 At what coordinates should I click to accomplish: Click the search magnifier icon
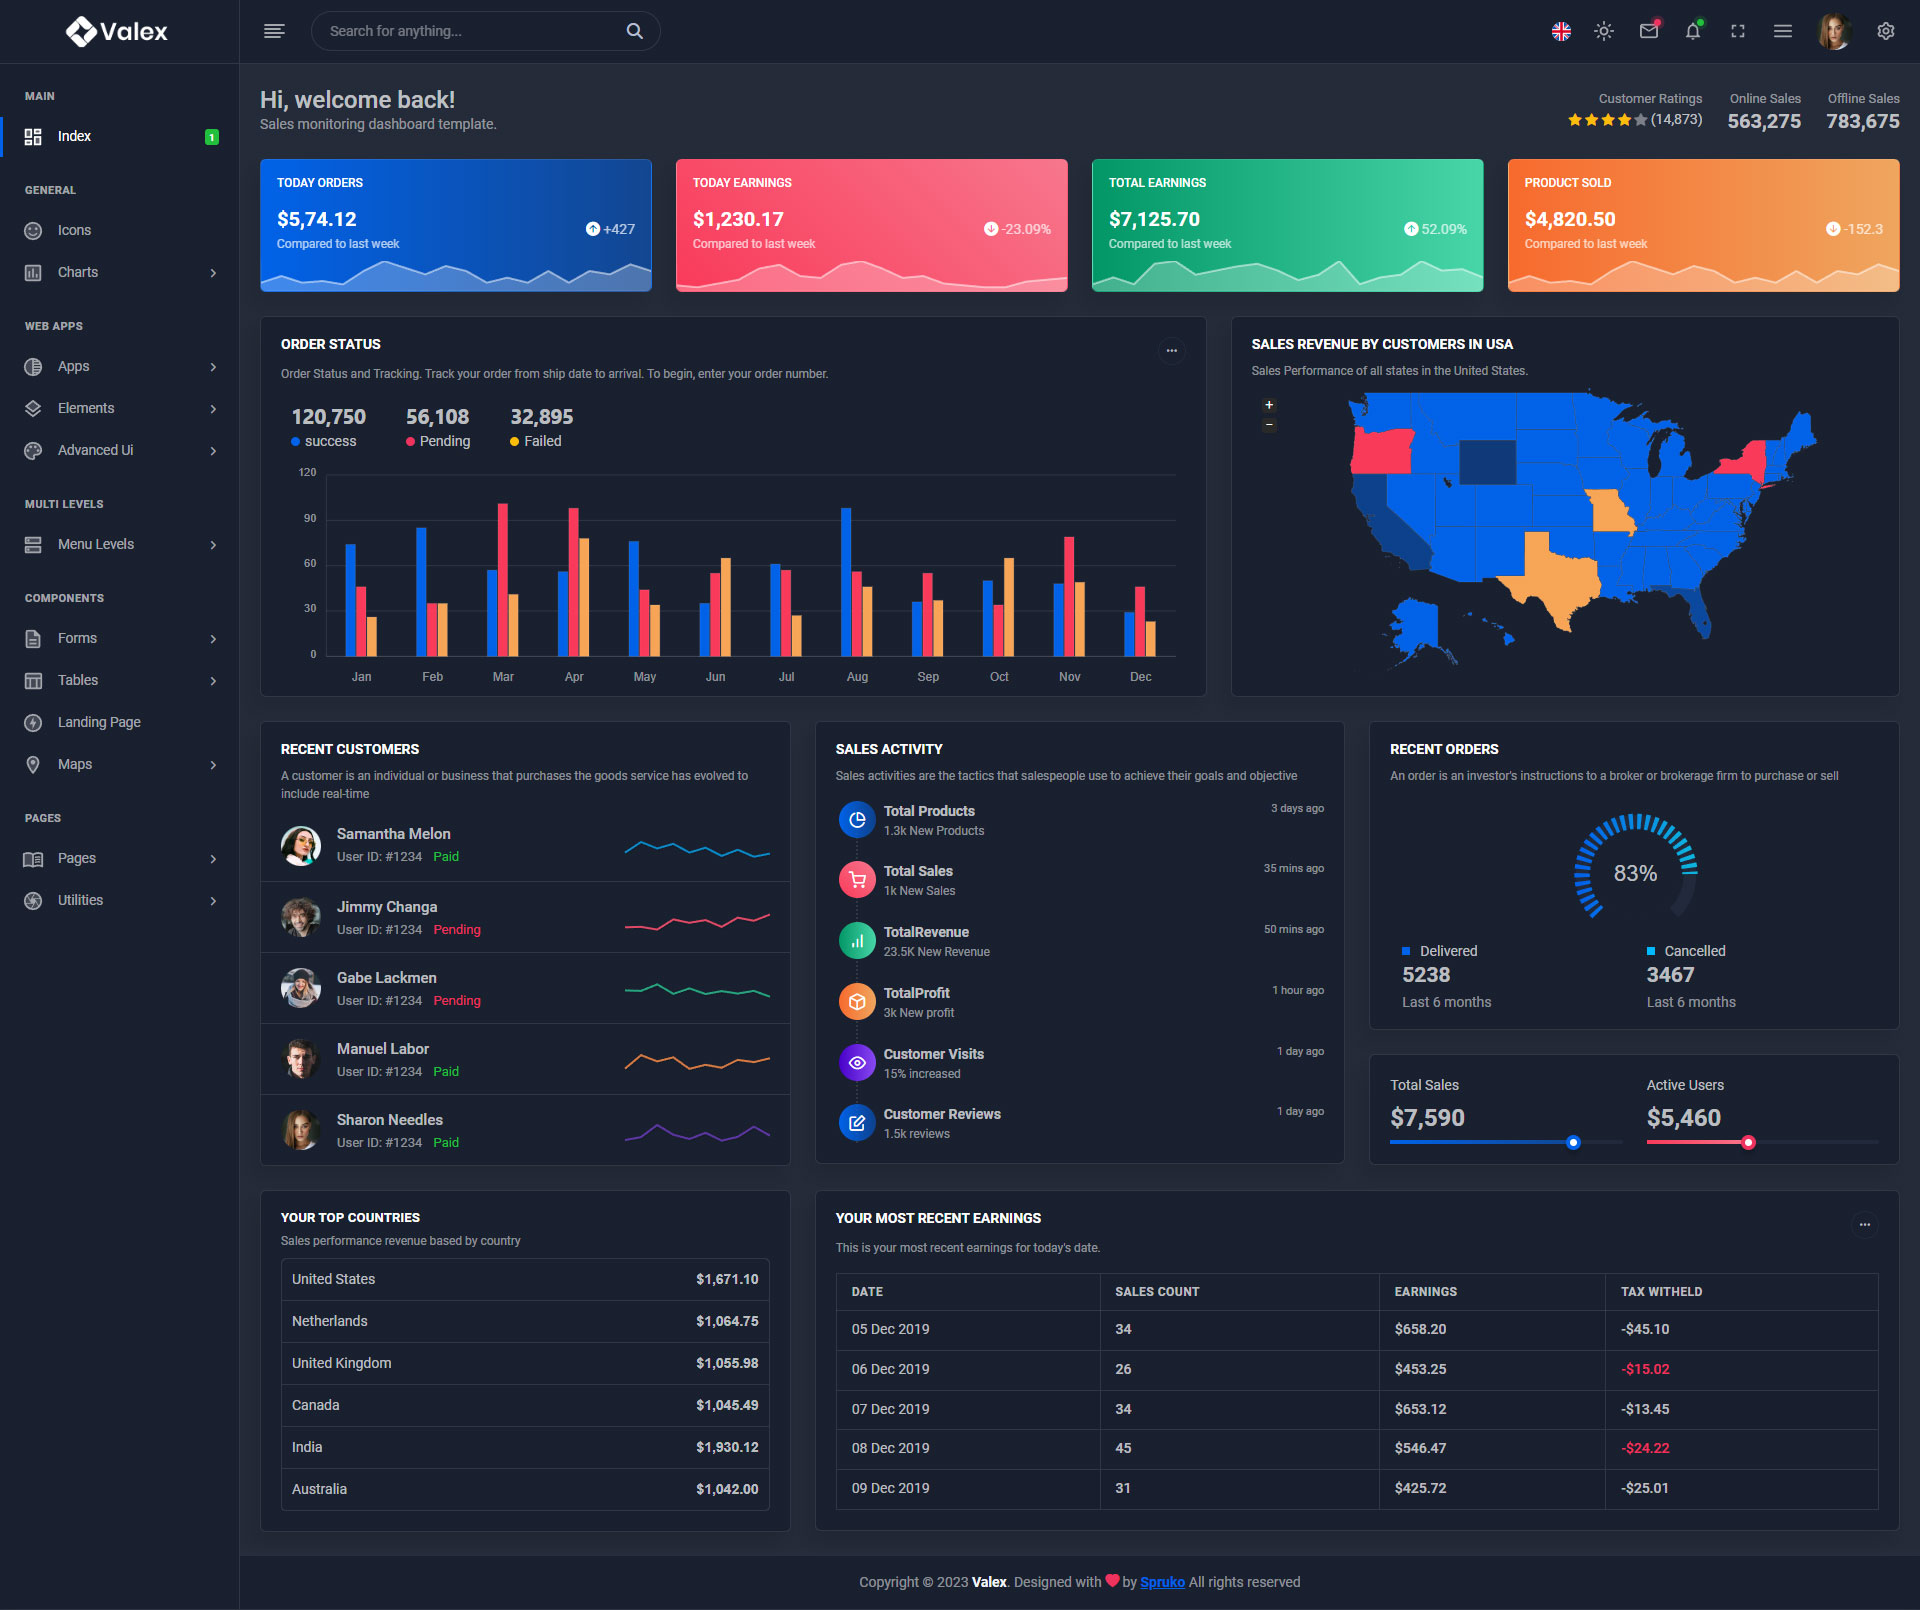[x=634, y=31]
